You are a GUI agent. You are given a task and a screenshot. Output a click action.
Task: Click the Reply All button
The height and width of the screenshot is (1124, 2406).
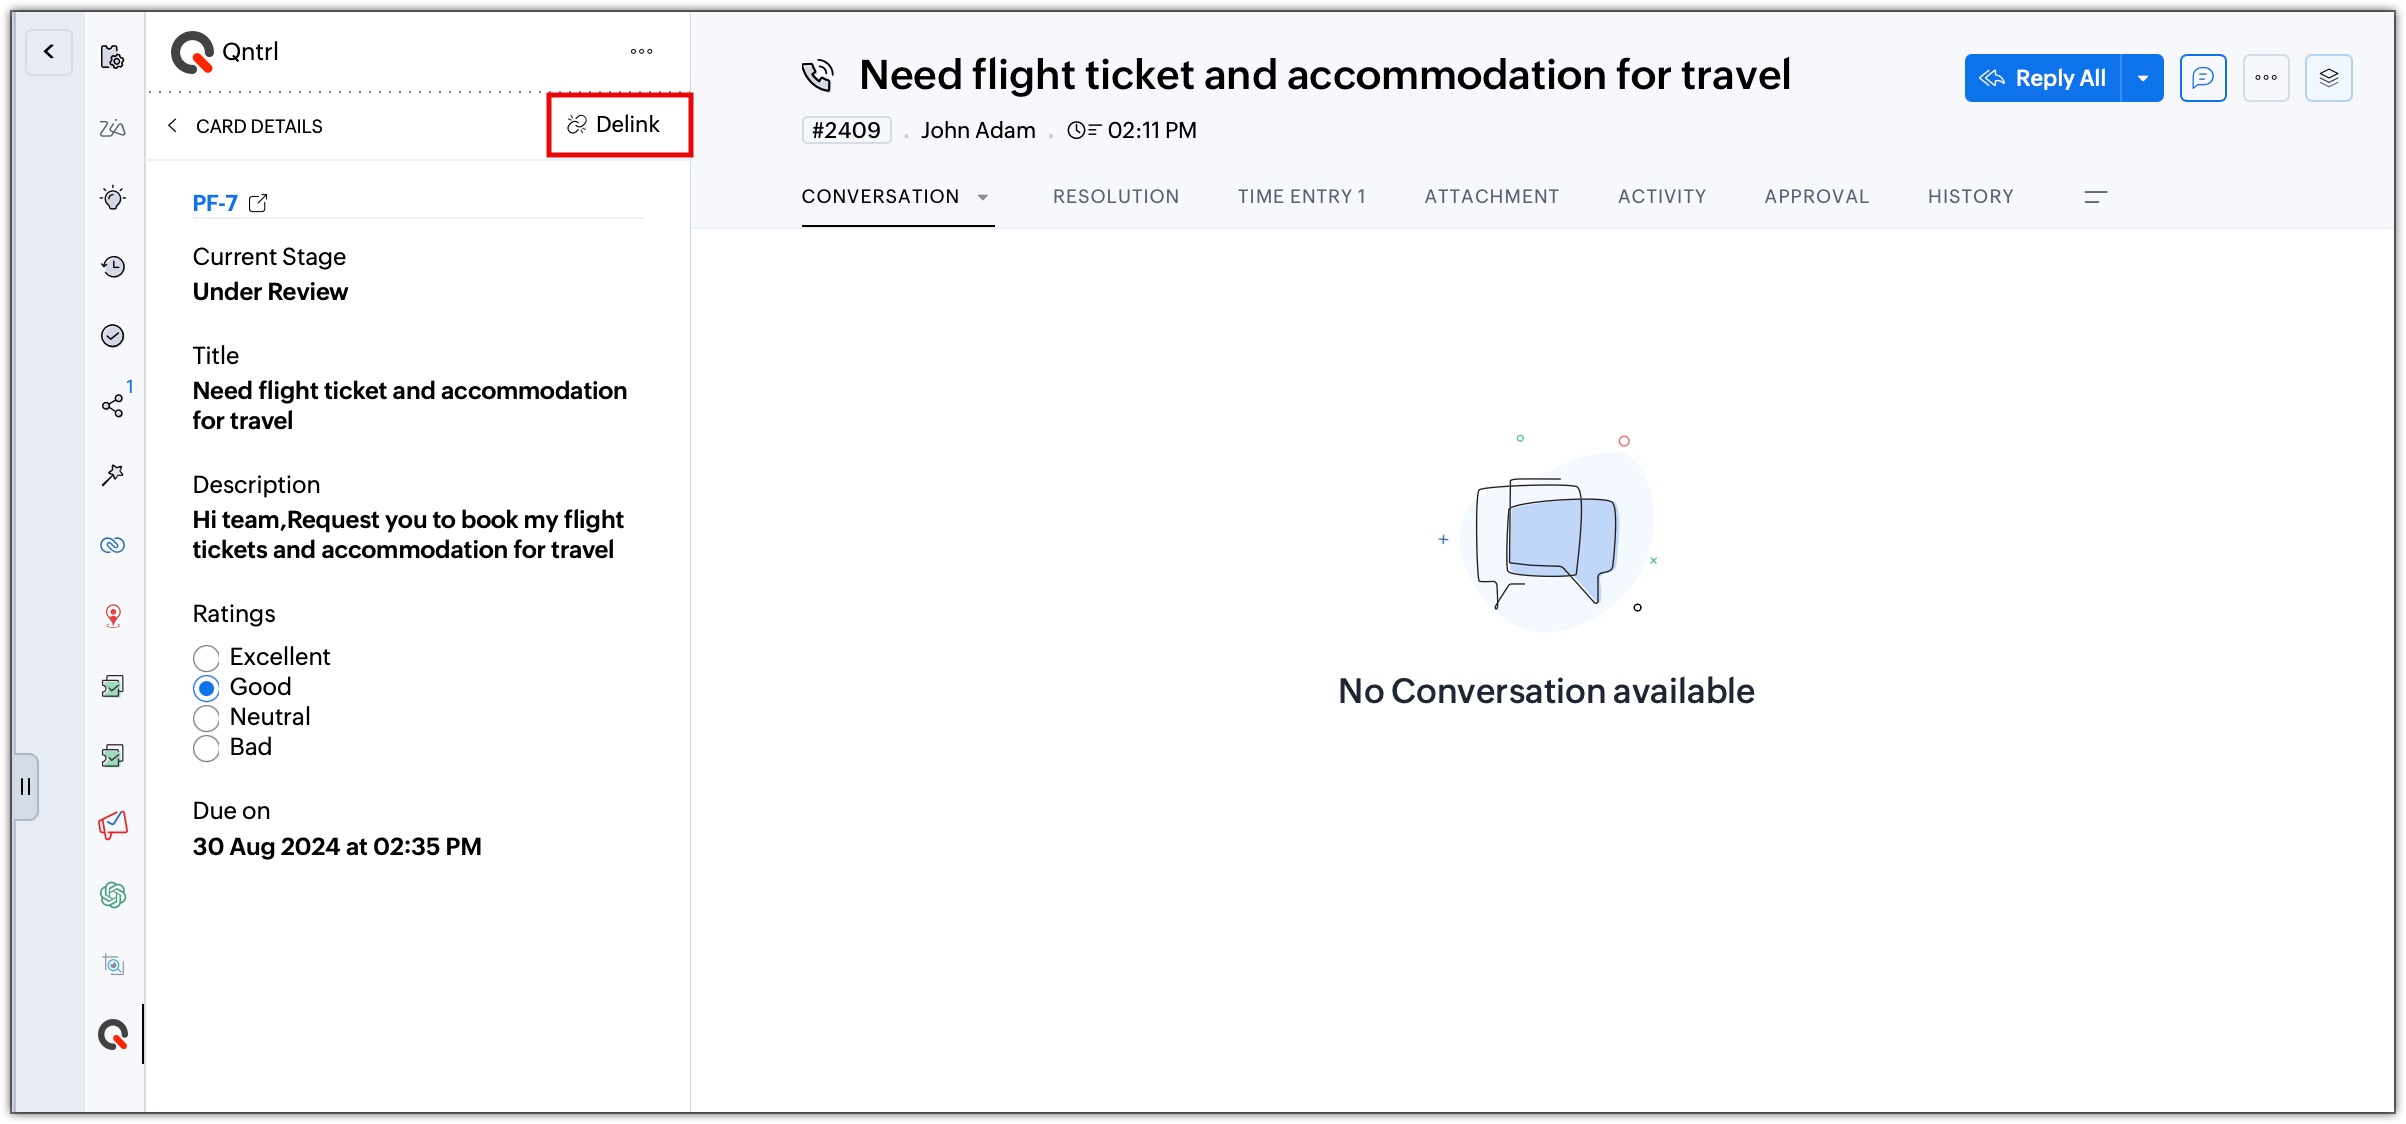coord(2043,78)
